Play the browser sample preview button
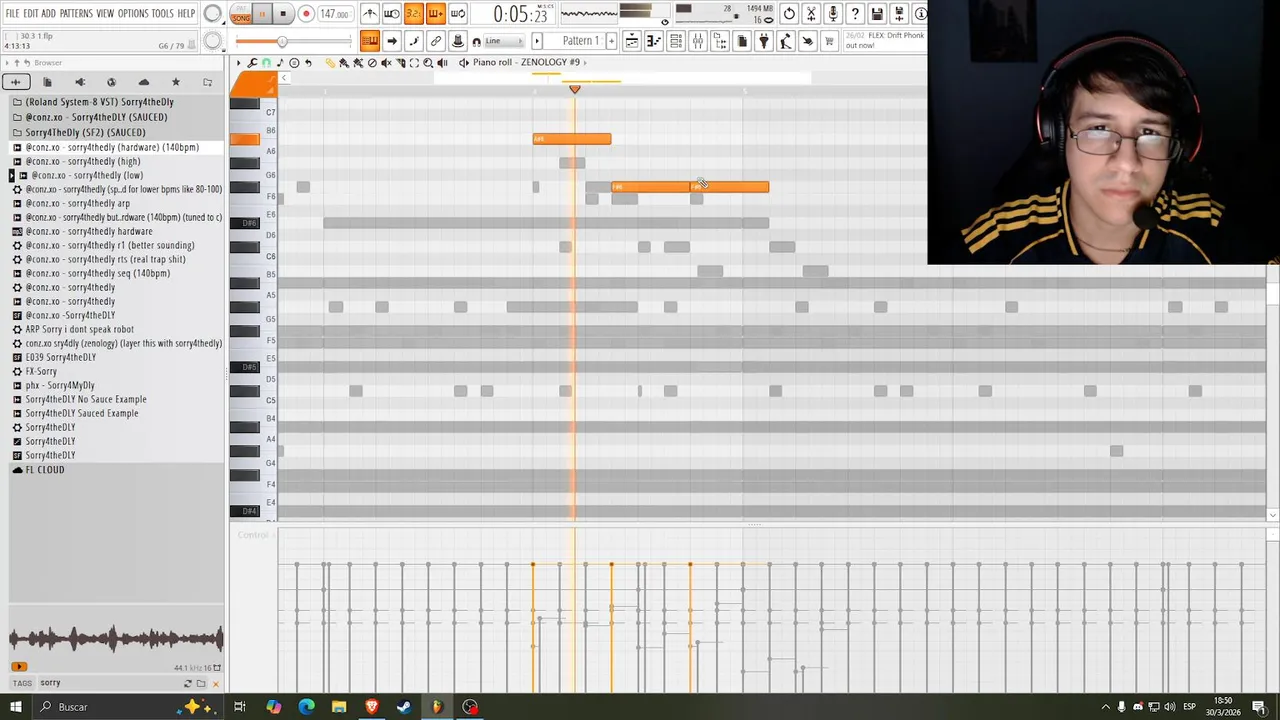Viewport: 1280px width, 720px height. point(18,667)
